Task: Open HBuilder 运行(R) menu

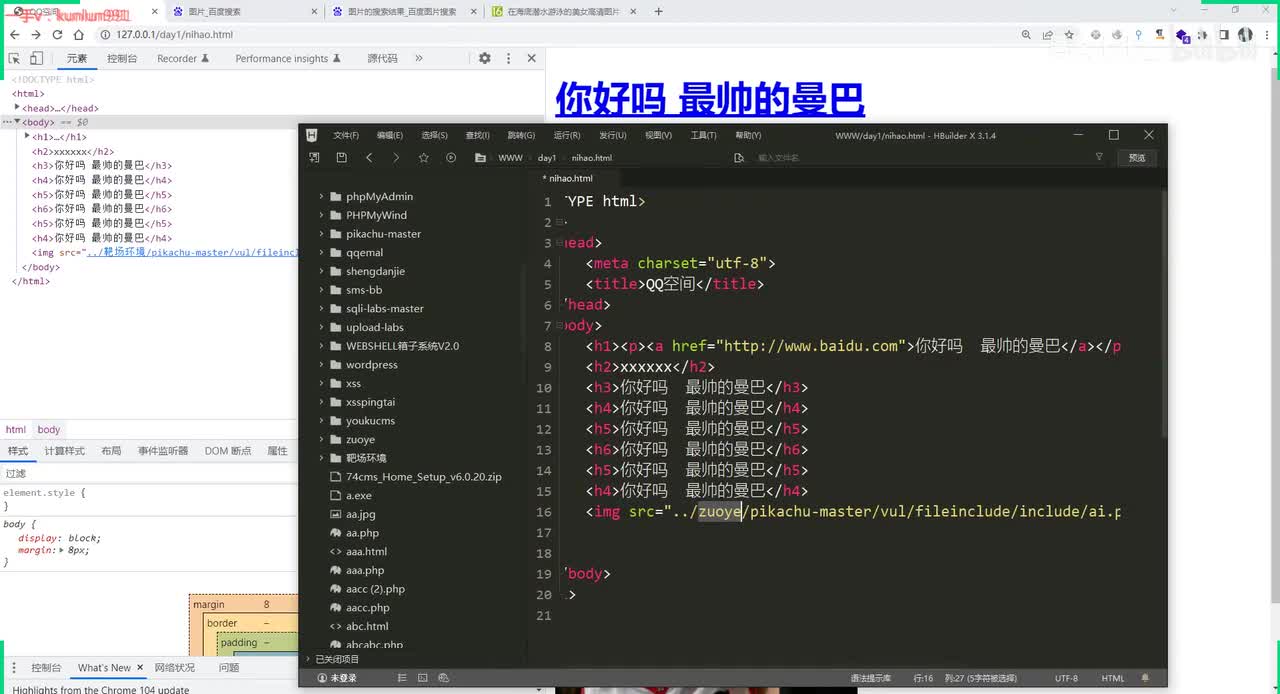Action: coord(567,135)
